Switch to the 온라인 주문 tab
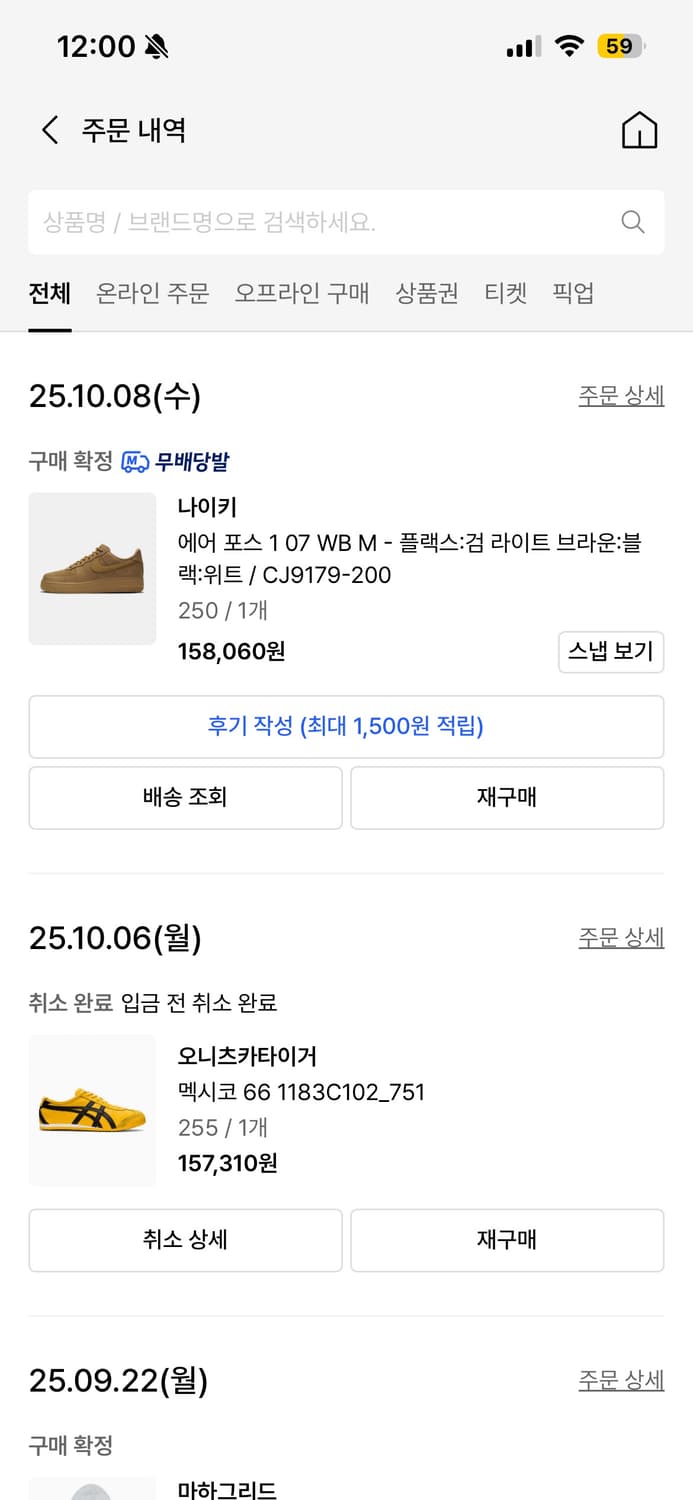 [x=151, y=294]
